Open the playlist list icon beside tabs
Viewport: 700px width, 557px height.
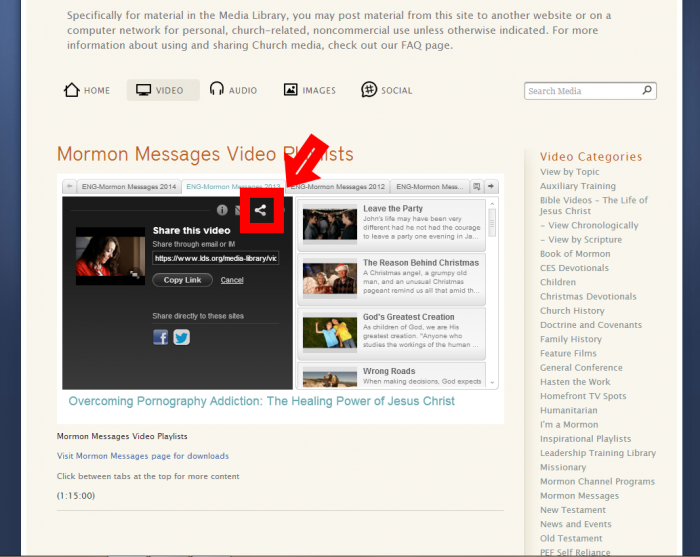[x=477, y=186]
